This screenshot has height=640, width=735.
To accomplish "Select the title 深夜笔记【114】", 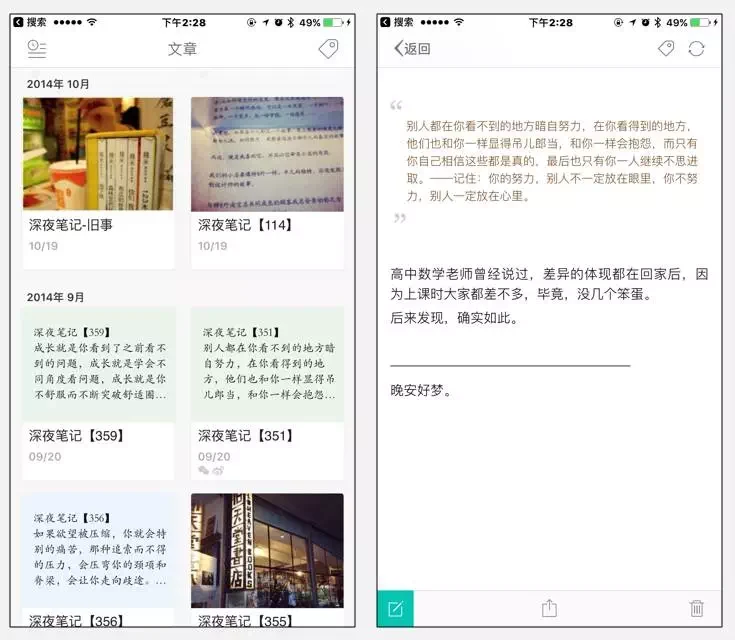I will (245, 225).
